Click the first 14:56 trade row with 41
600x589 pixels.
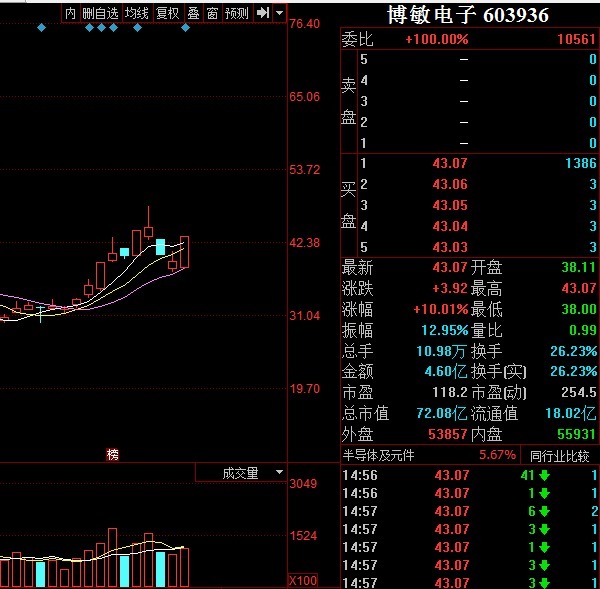point(470,475)
